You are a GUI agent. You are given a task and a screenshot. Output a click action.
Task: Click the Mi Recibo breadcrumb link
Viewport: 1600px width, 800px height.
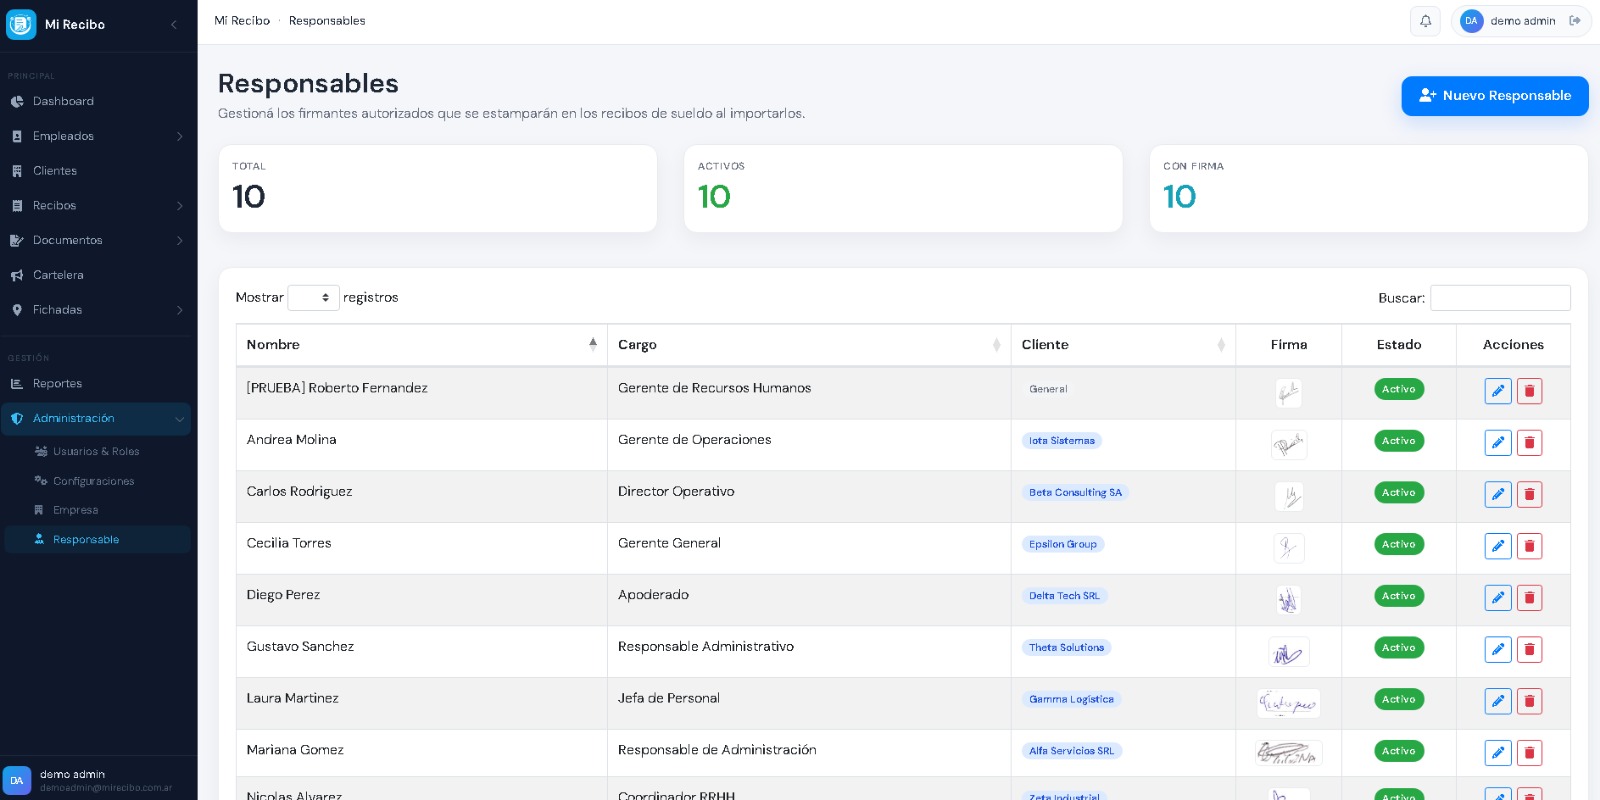[x=242, y=21]
